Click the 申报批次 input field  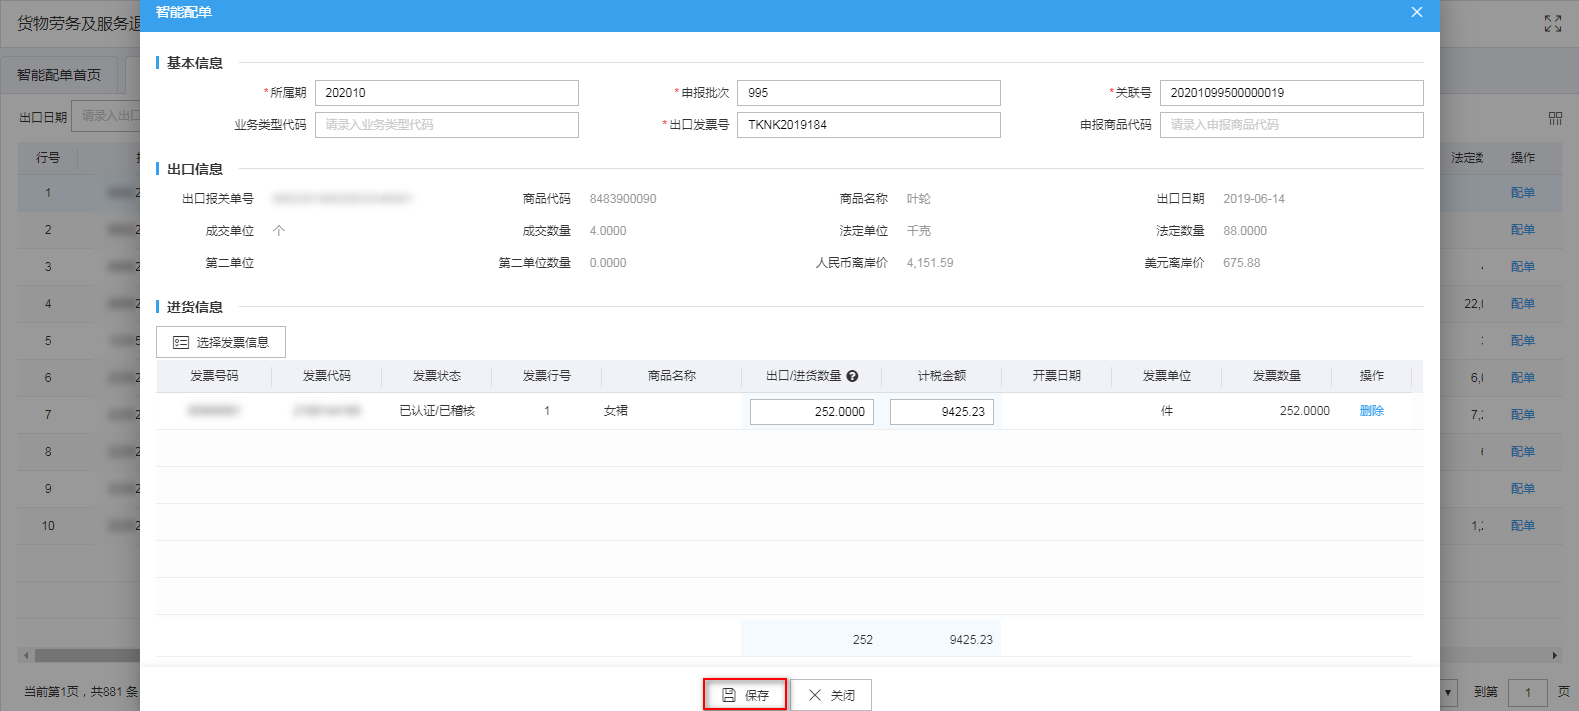click(868, 93)
